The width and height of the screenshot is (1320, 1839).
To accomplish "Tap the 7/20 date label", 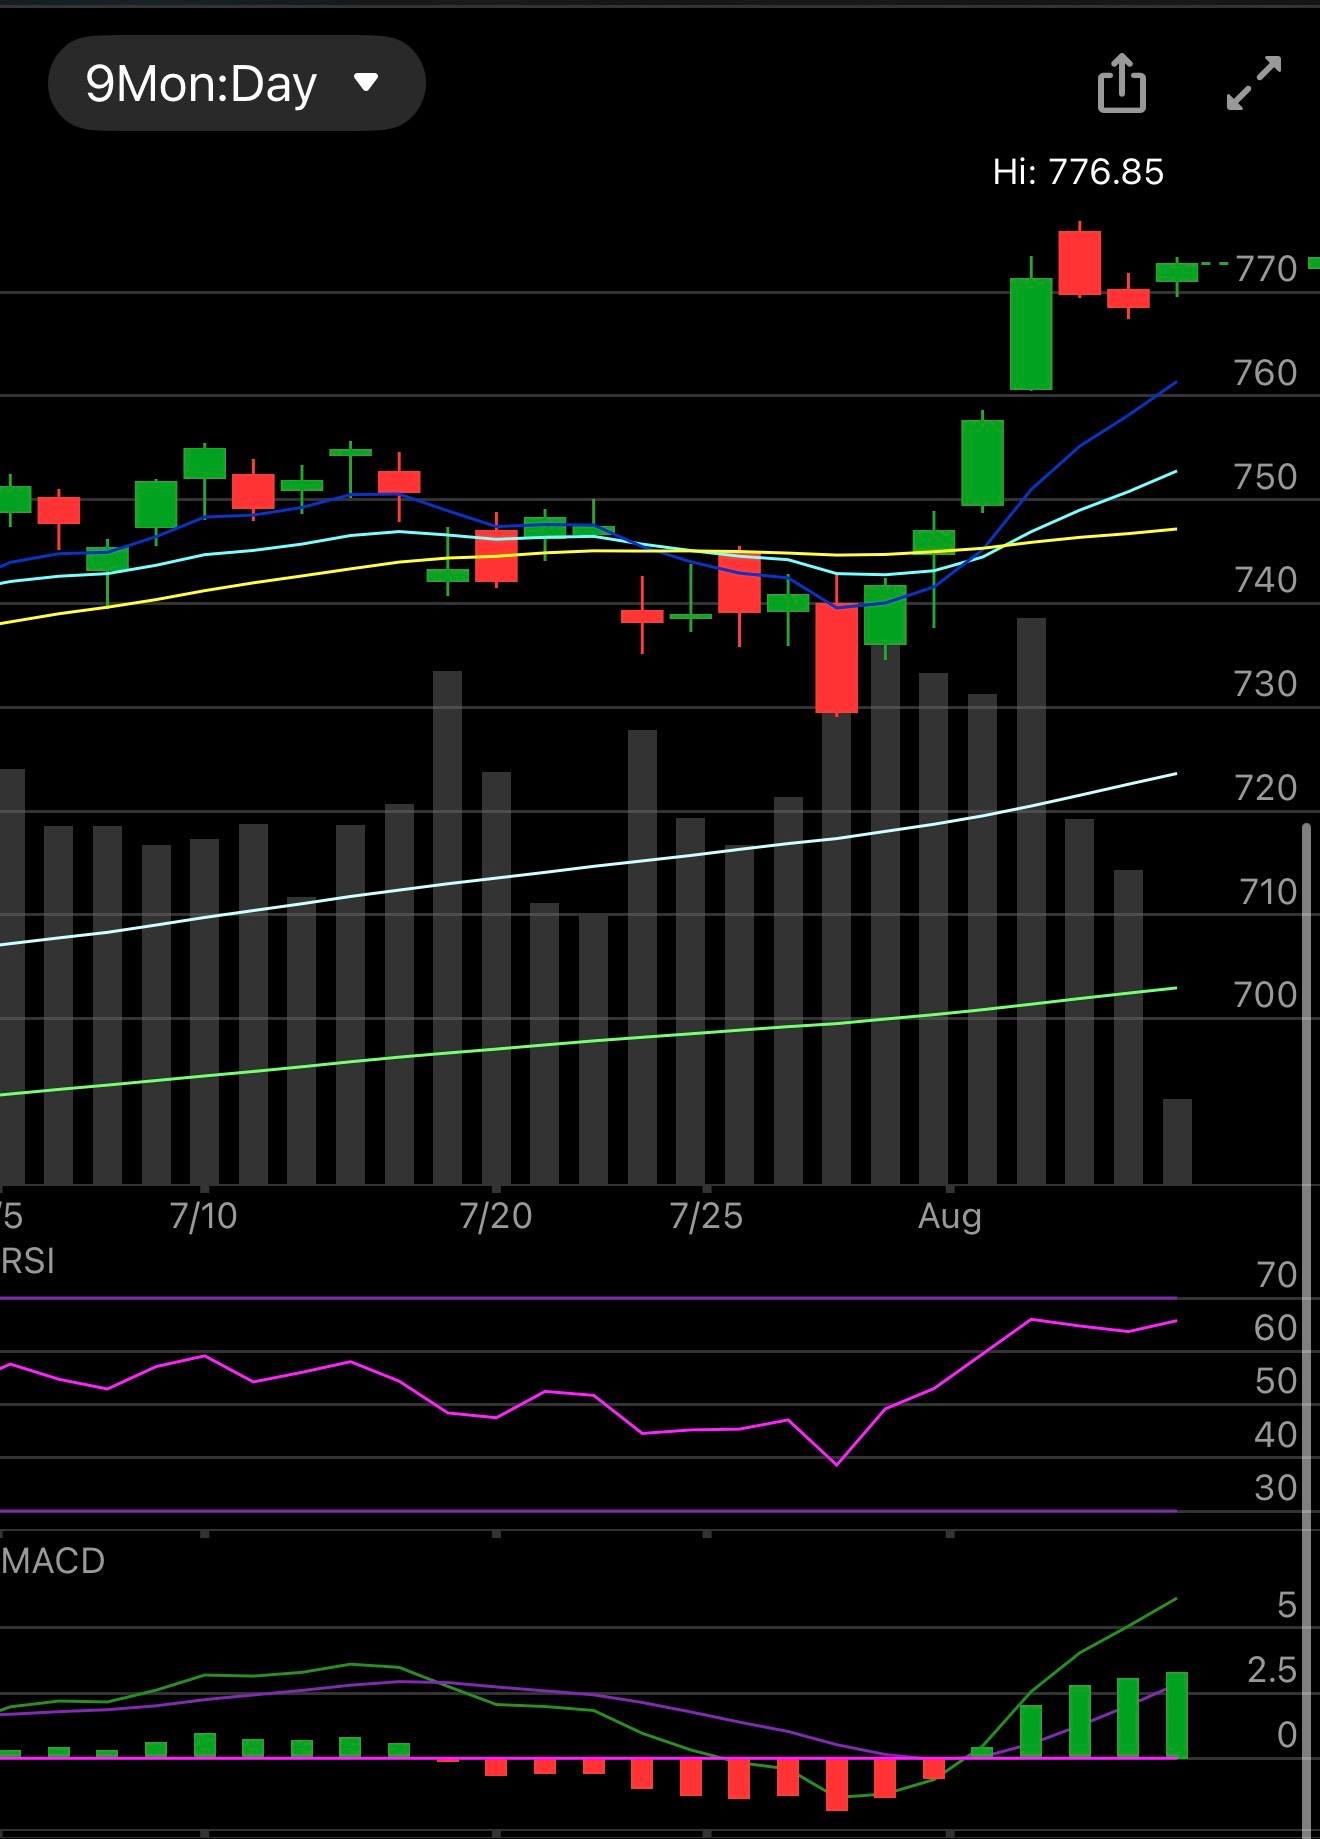I will (x=496, y=1216).
